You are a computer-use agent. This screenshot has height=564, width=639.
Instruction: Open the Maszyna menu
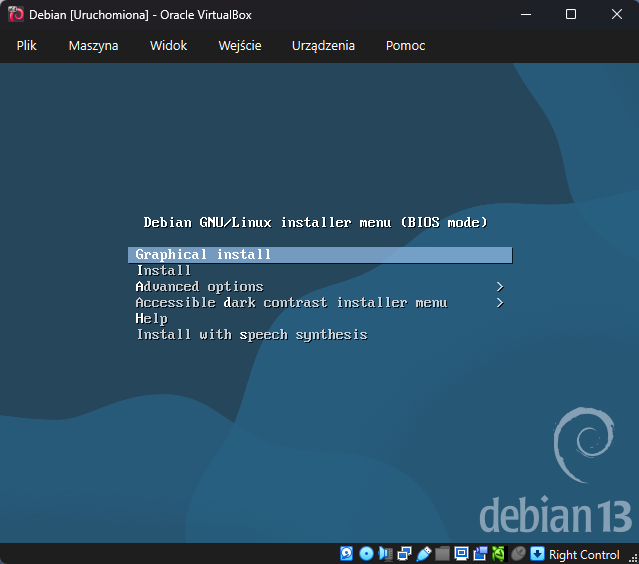(93, 46)
